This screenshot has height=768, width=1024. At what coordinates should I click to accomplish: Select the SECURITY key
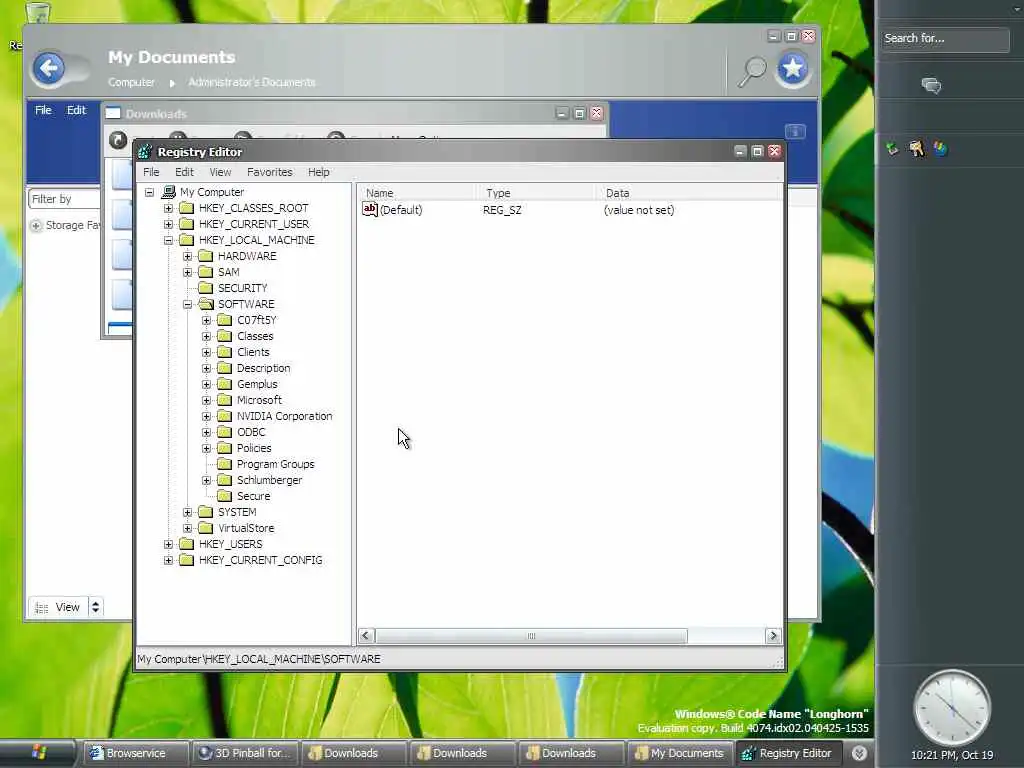pos(242,288)
